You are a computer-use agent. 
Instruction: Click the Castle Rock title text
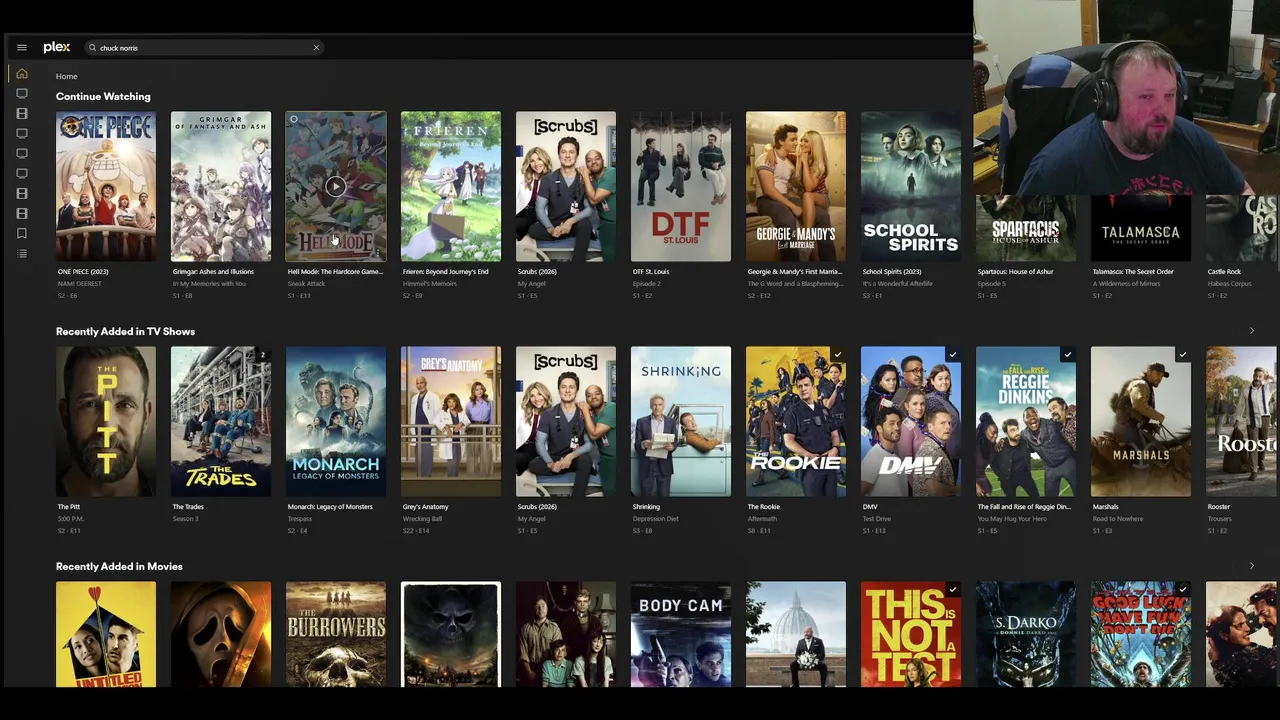pyautogui.click(x=1224, y=271)
